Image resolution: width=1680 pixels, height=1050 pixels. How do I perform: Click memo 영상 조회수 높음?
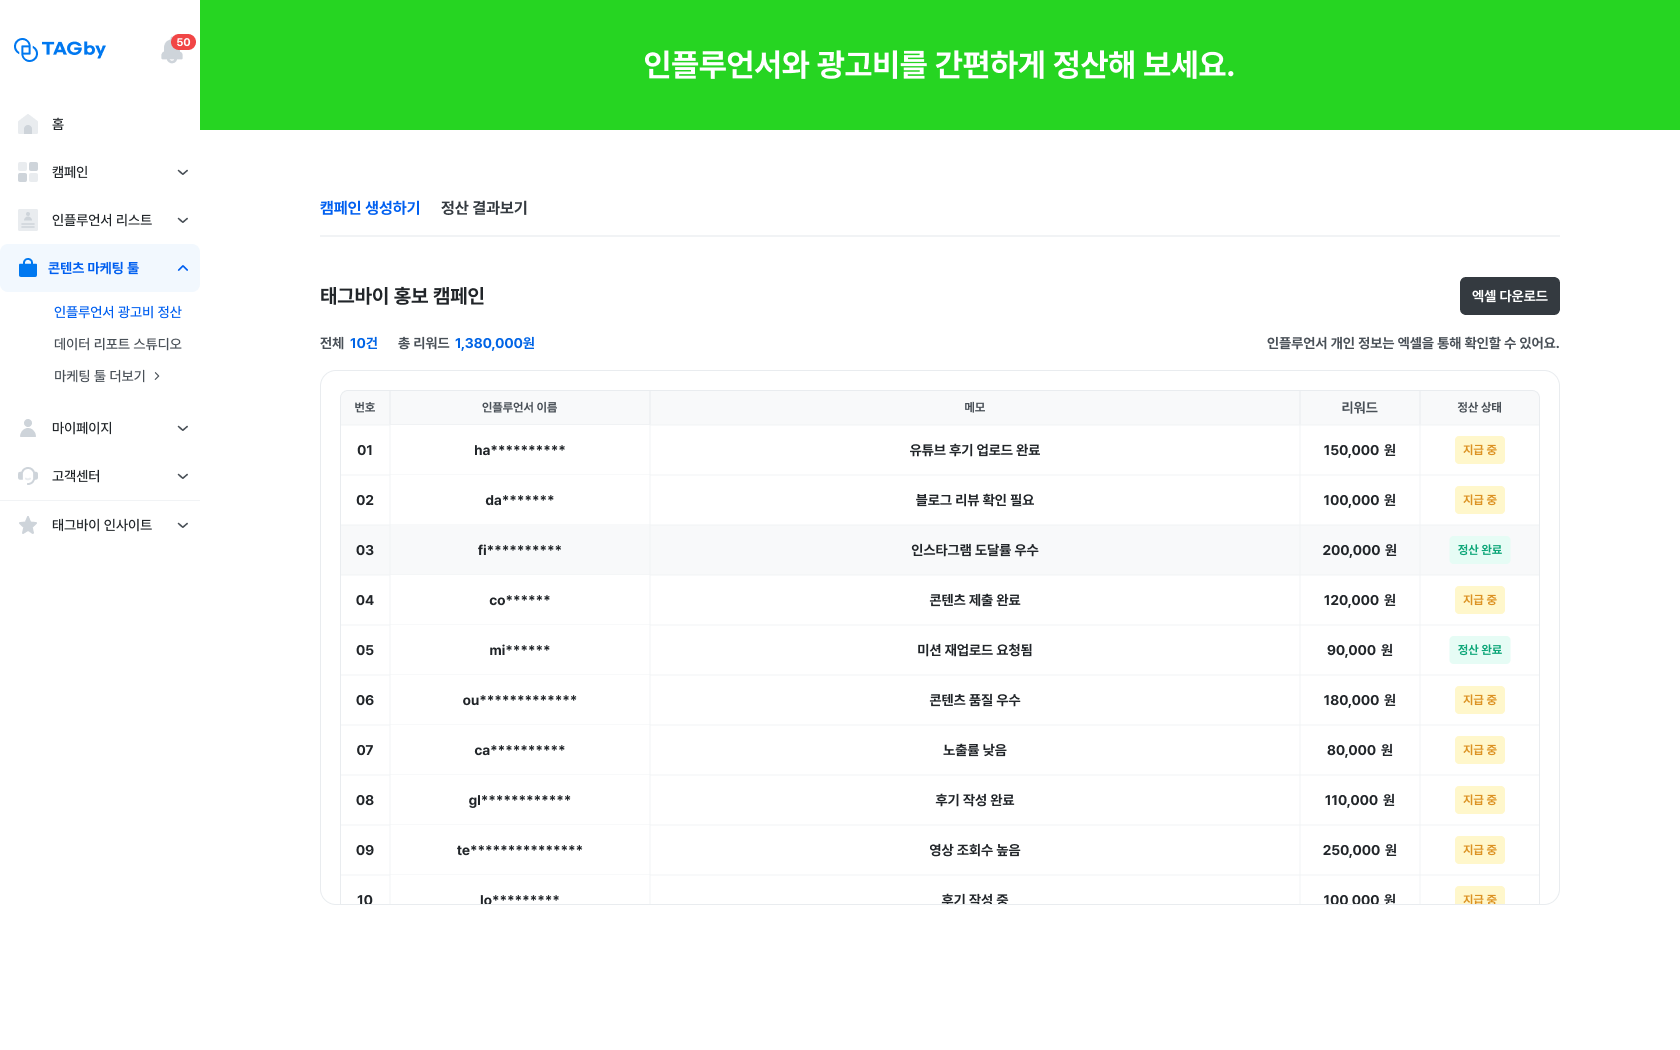[x=975, y=850]
